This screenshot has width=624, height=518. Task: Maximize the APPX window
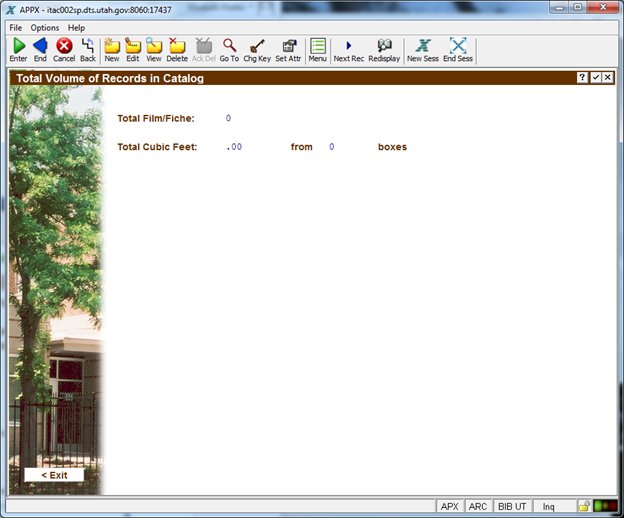(x=578, y=8)
